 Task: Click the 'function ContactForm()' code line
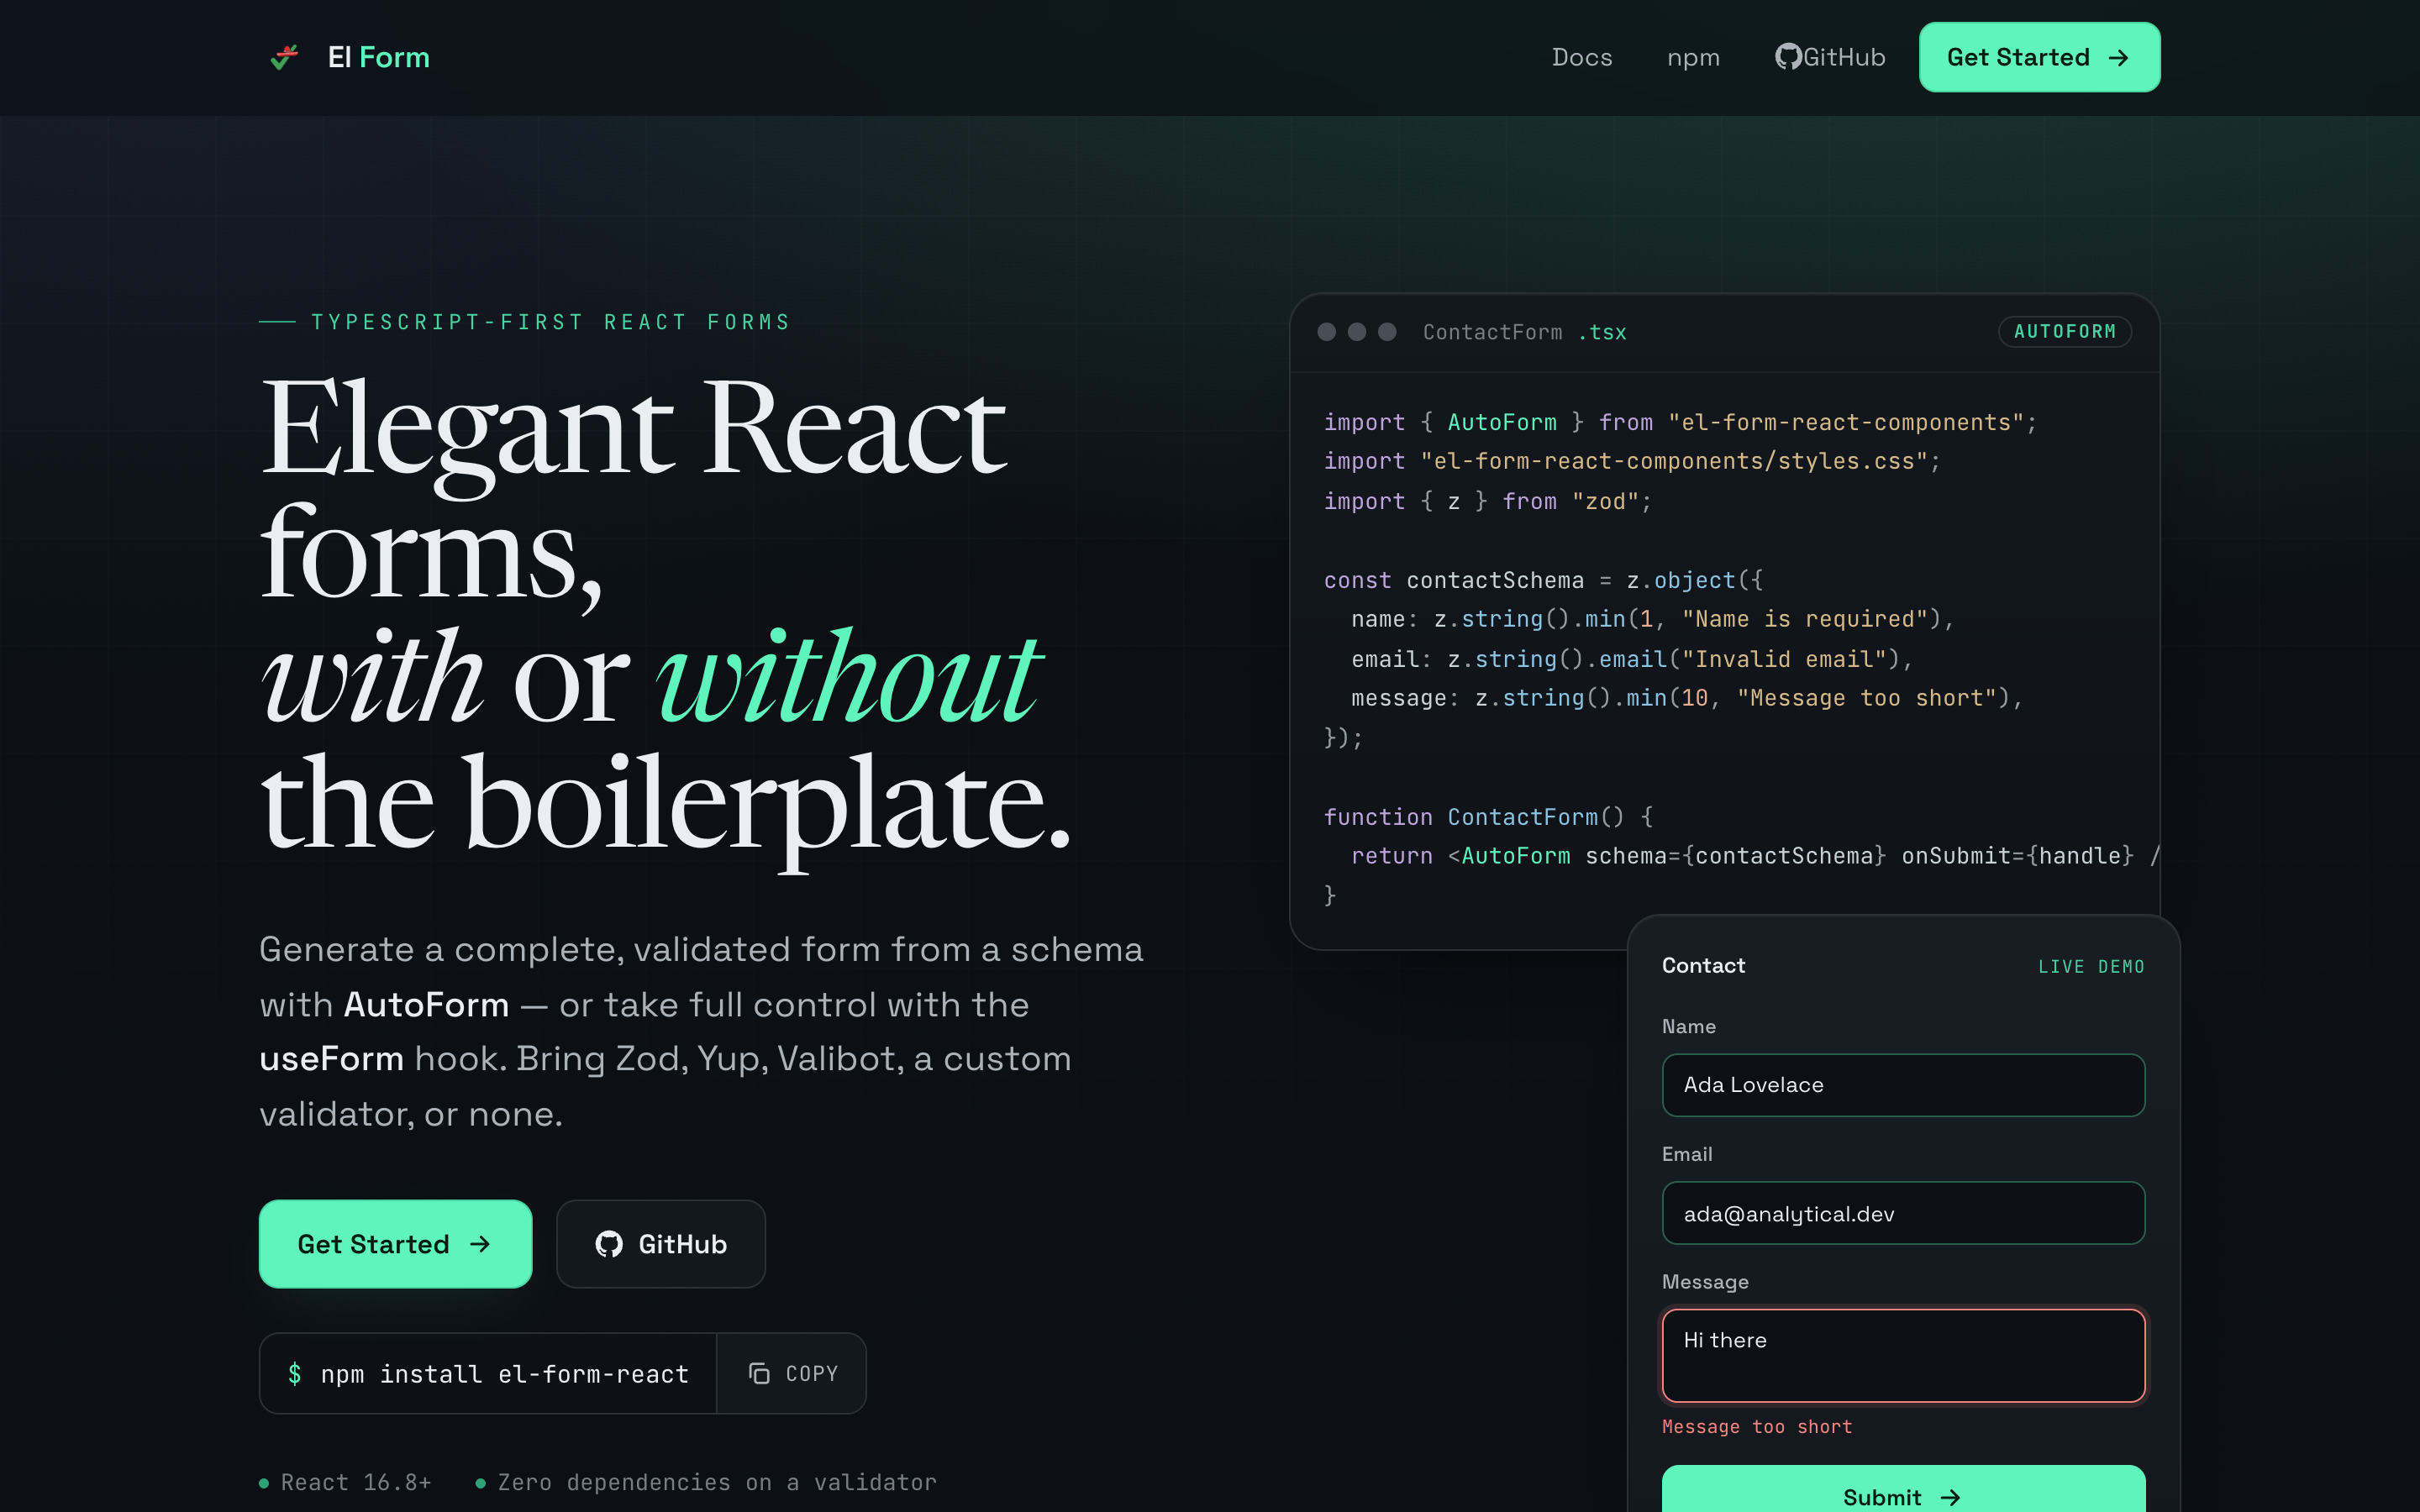(1488, 817)
